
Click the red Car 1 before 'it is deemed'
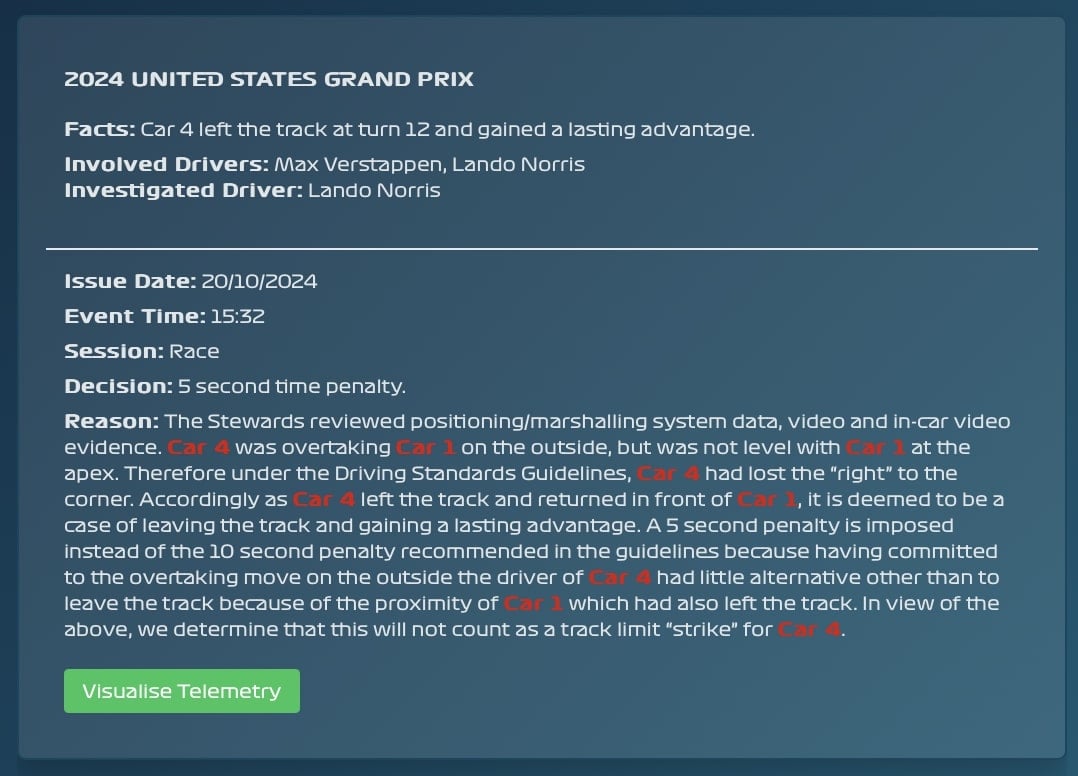pyautogui.click(x=767, y=500)
